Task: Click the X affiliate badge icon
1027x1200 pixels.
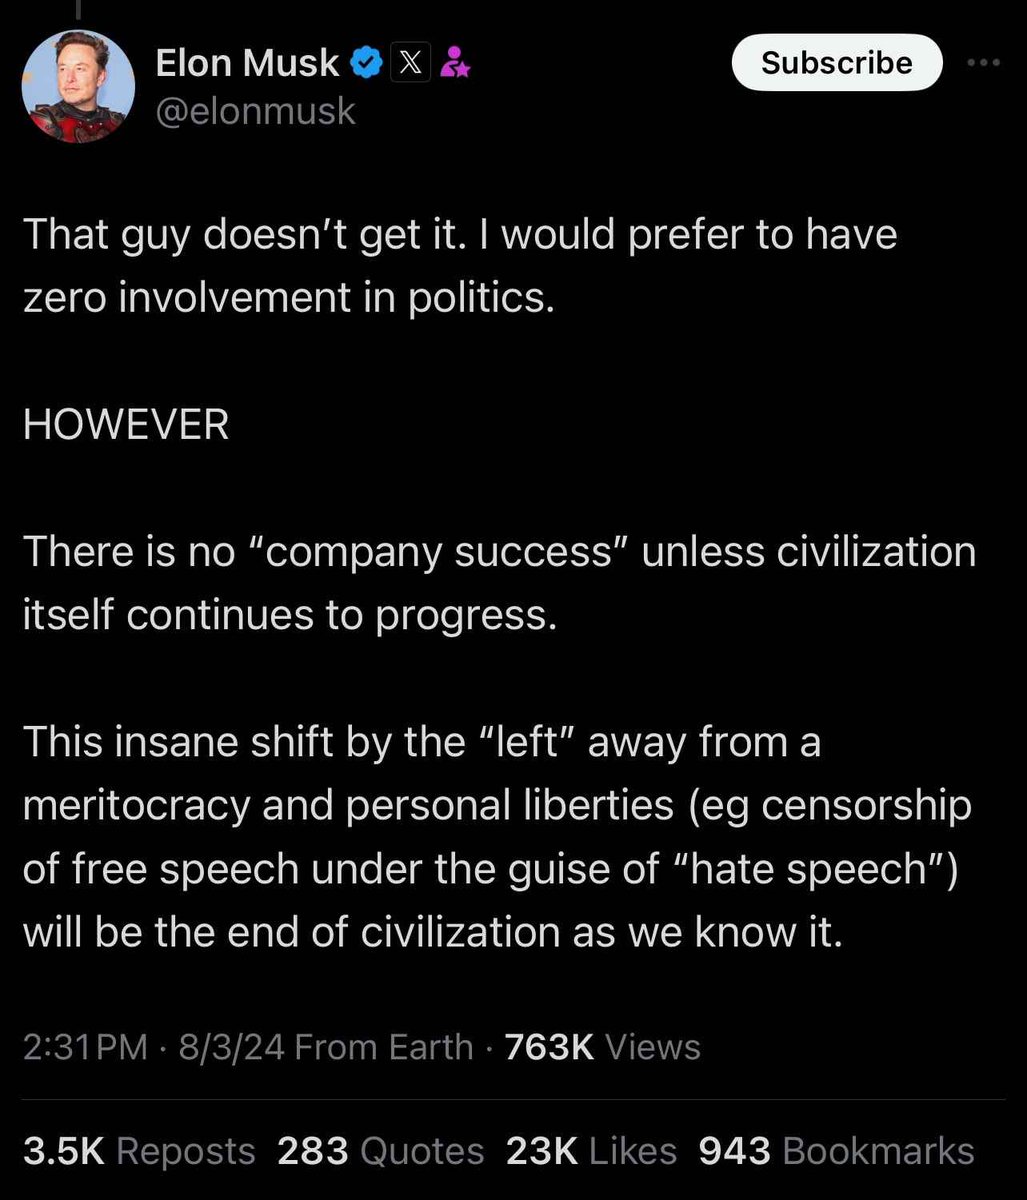Action: 408,64
